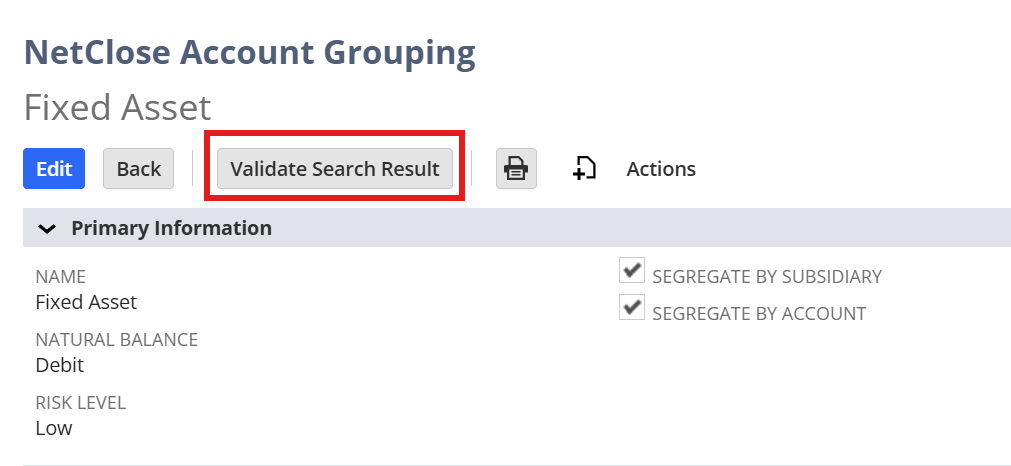Toggle the Segregate by Subsidiary checkbox
This screenshot has height=466, width=1011.
click(631, 271)
